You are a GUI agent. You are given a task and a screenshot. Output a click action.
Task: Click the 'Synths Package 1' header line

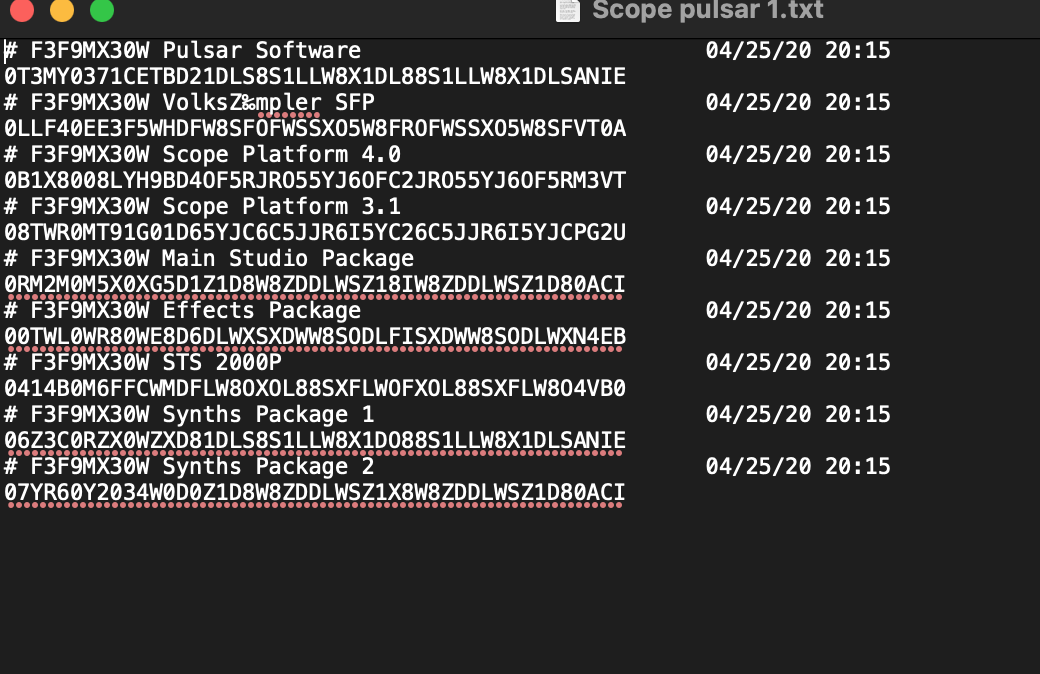pos(447,415)
